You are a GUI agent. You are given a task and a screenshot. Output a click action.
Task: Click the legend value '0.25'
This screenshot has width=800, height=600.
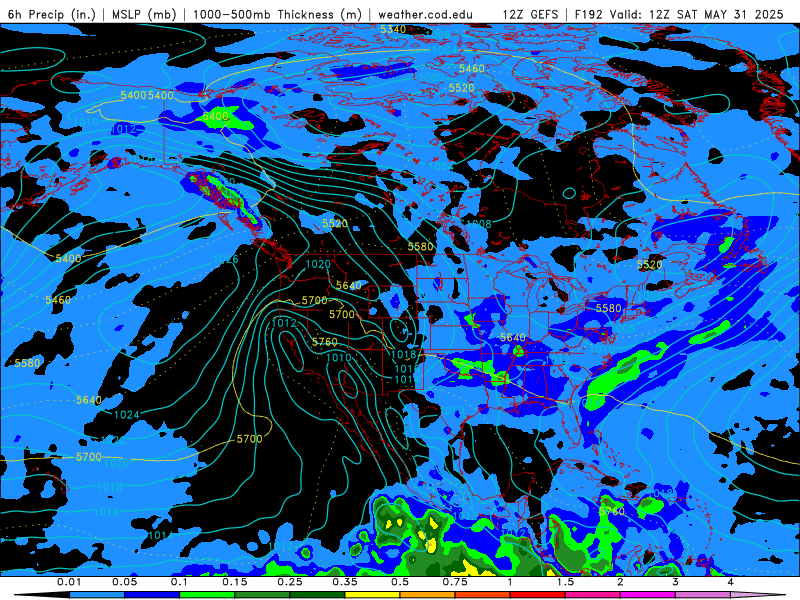[290, 582]
